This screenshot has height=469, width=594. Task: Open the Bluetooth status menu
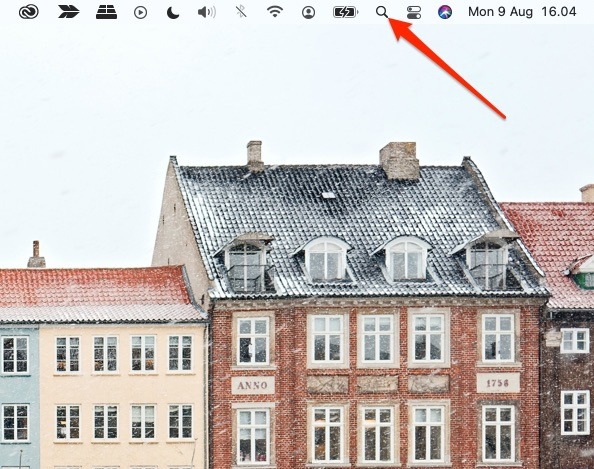[x=241, y=12]
